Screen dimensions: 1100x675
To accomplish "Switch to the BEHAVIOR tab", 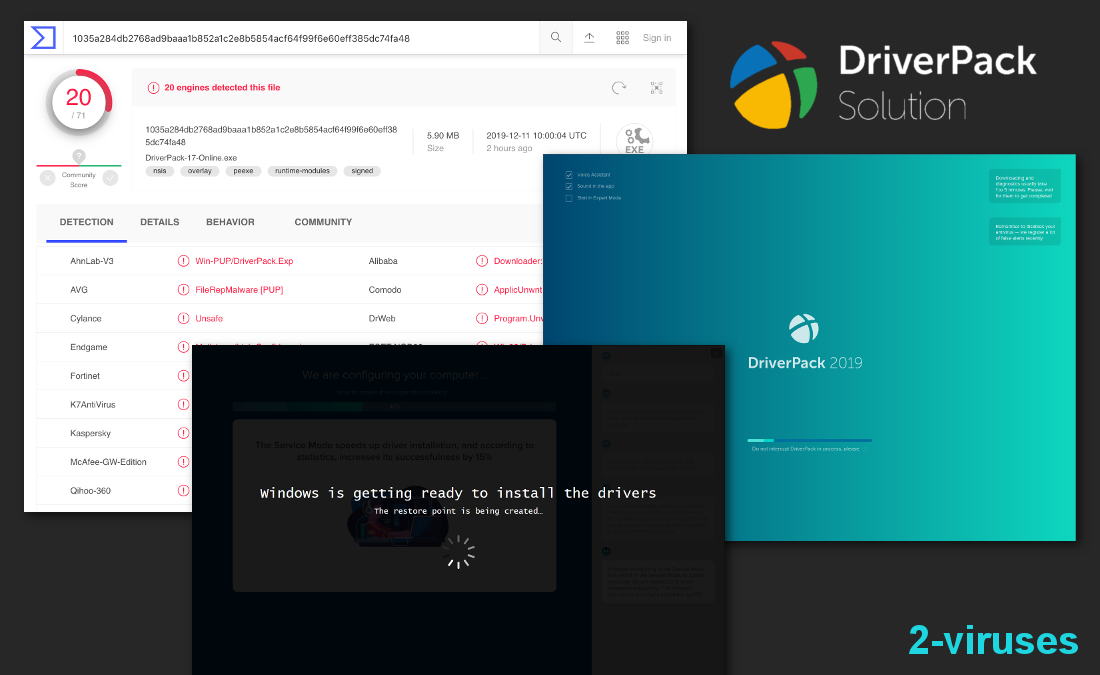I will 230,222.
